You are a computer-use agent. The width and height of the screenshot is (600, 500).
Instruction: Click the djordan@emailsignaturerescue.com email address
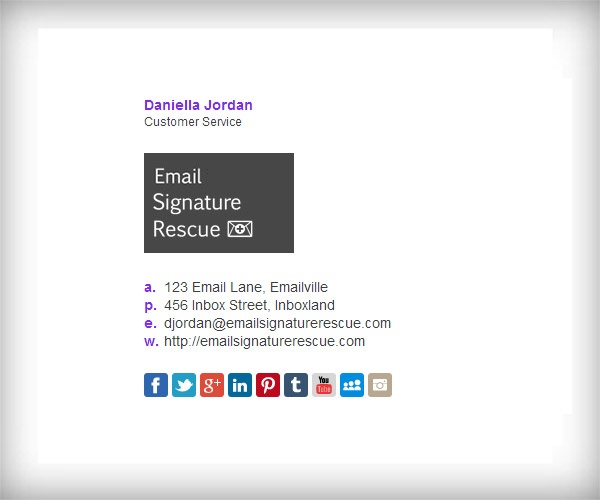pos(277,323)
